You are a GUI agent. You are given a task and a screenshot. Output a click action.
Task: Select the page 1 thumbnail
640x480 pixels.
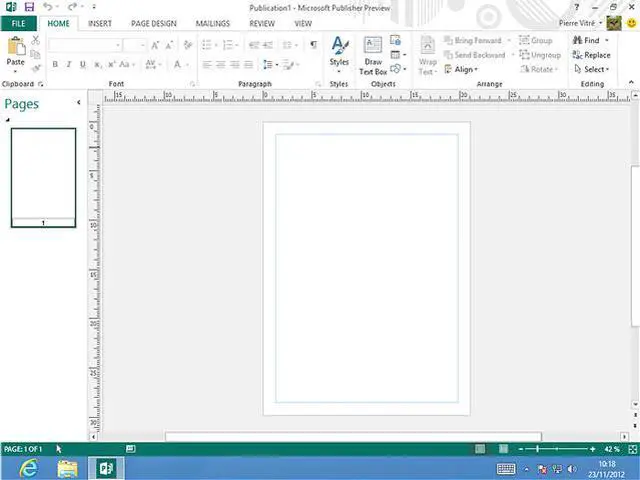[43, 173]
